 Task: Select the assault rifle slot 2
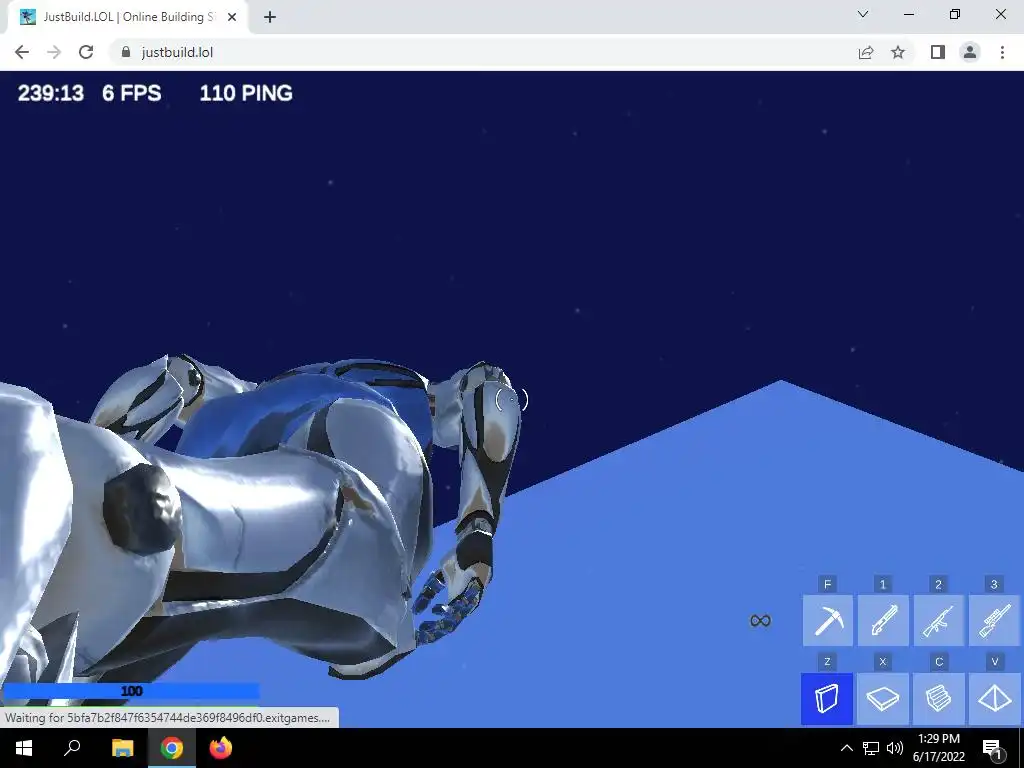point(938,620)
